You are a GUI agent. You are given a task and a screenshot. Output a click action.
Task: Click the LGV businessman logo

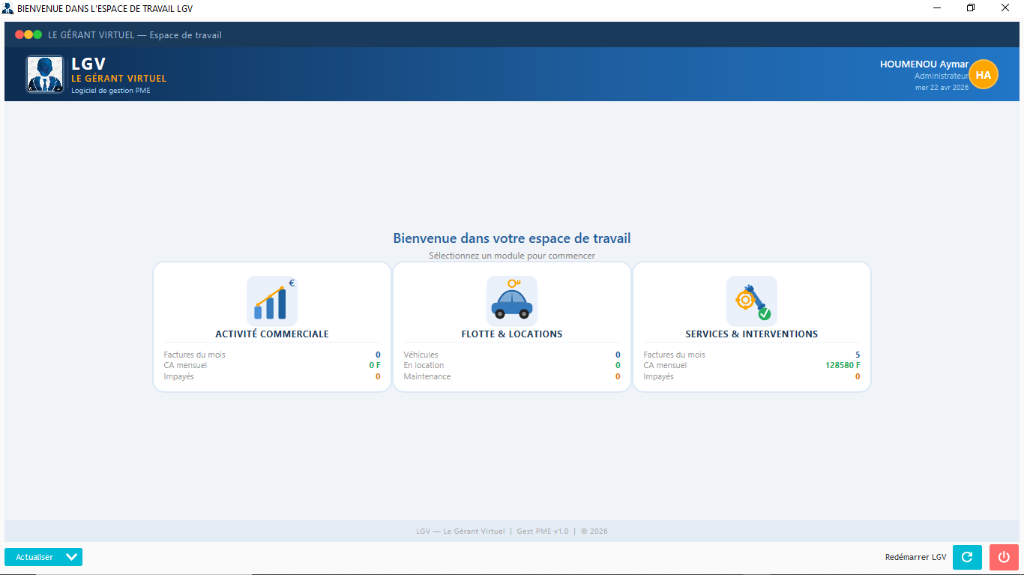pos(45,74)
